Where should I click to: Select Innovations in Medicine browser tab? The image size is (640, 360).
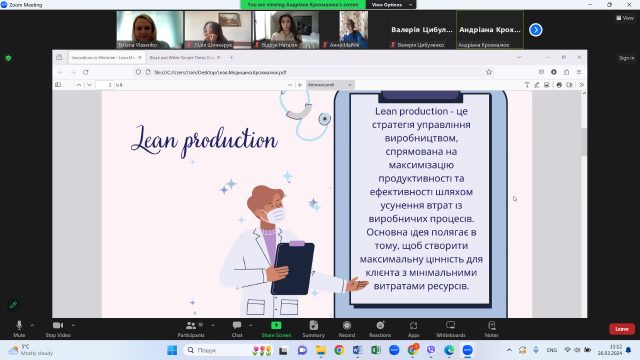pyautogui.click(x=106, y=58)
